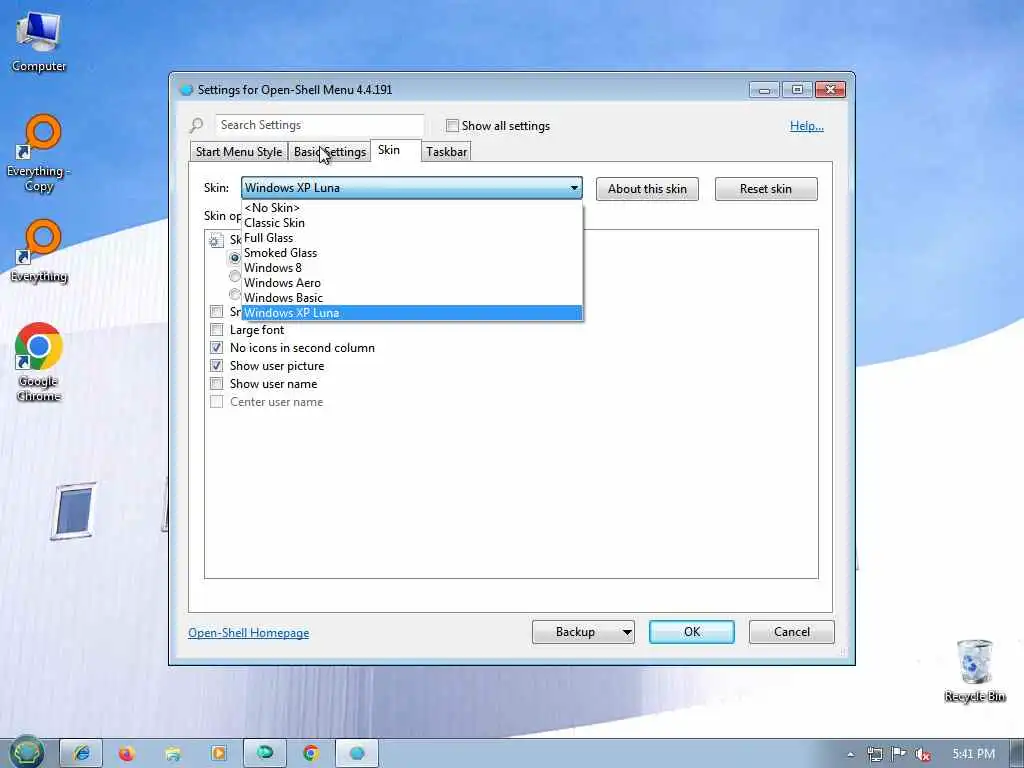Choose highlighted Windows XP Luna list entry

coord(412,313)
